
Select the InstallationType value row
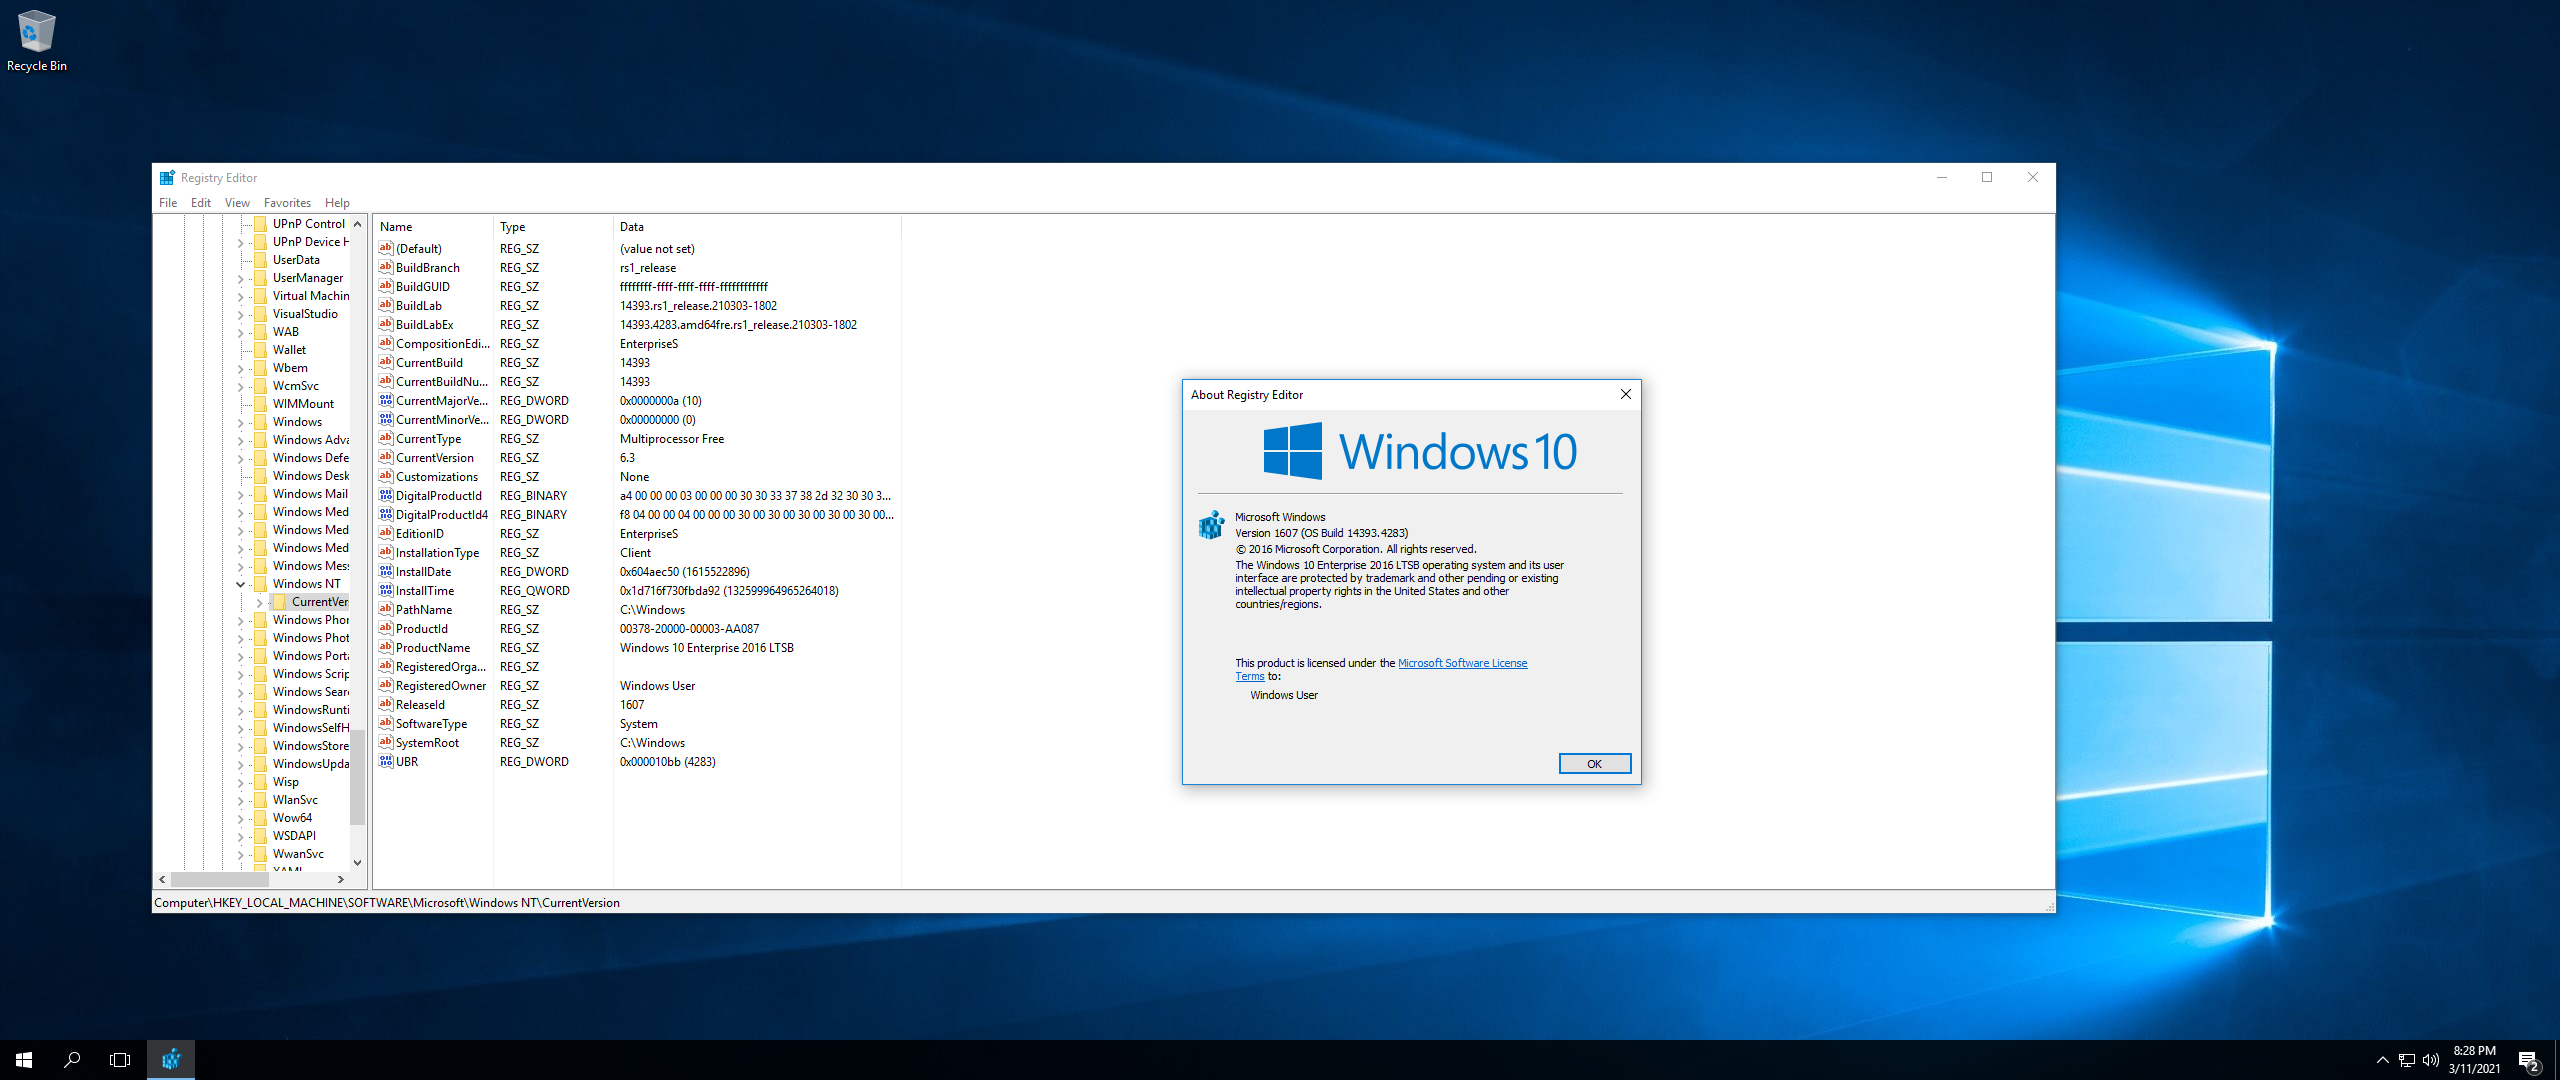638,552
